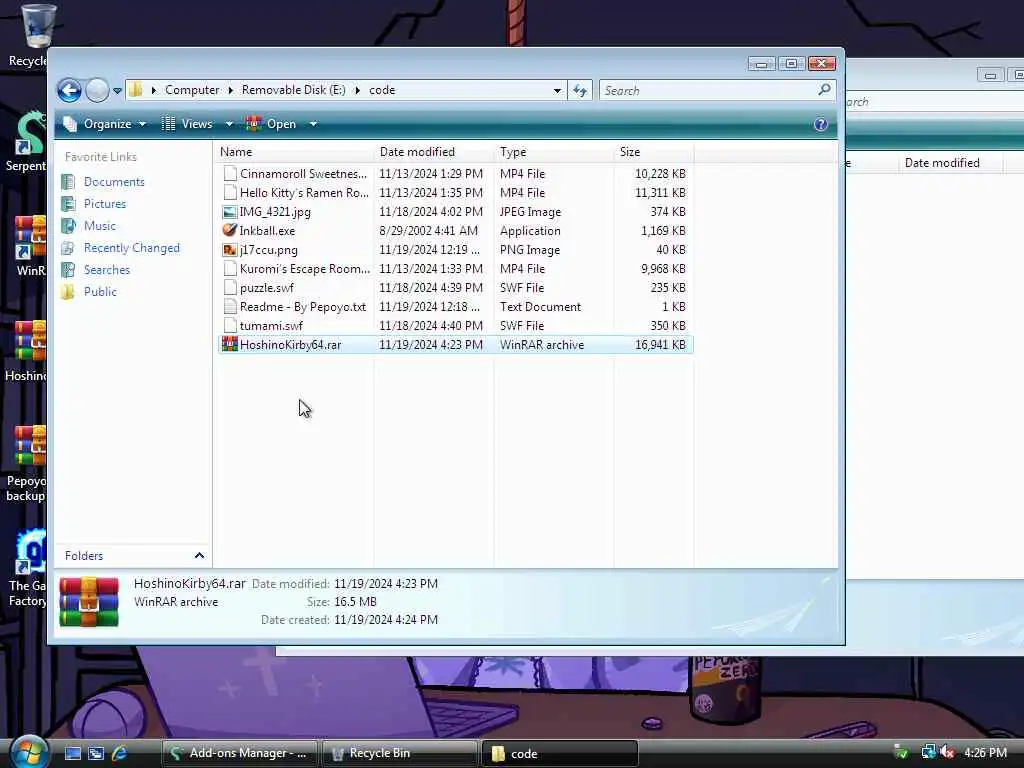This screenshot has height=768, width=1024.
Task: Open the Help question mark icon
Action: point(821,124)
